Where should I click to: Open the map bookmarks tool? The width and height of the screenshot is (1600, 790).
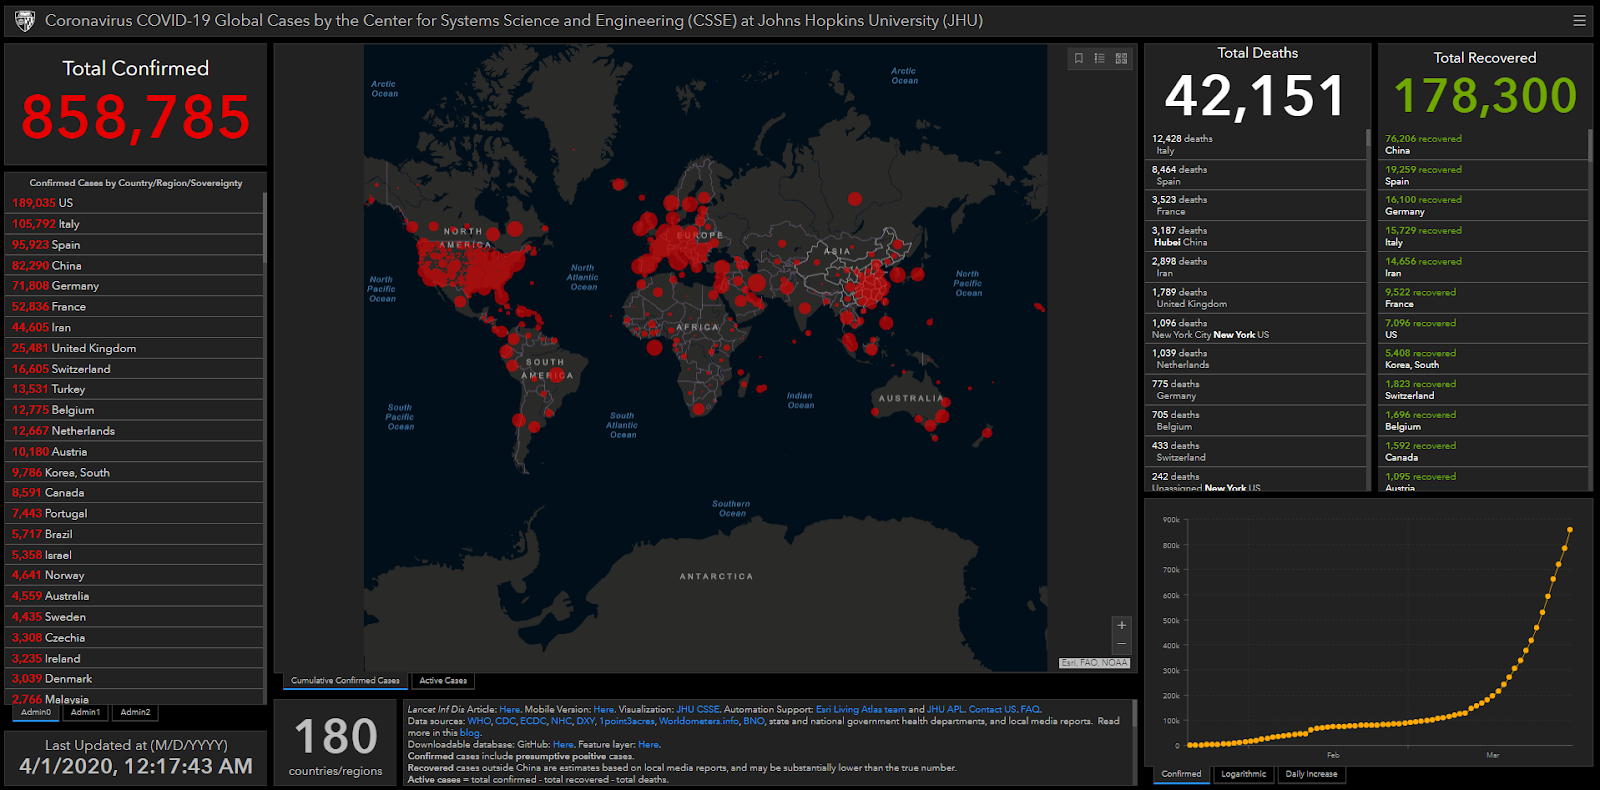pos(1078,58)
